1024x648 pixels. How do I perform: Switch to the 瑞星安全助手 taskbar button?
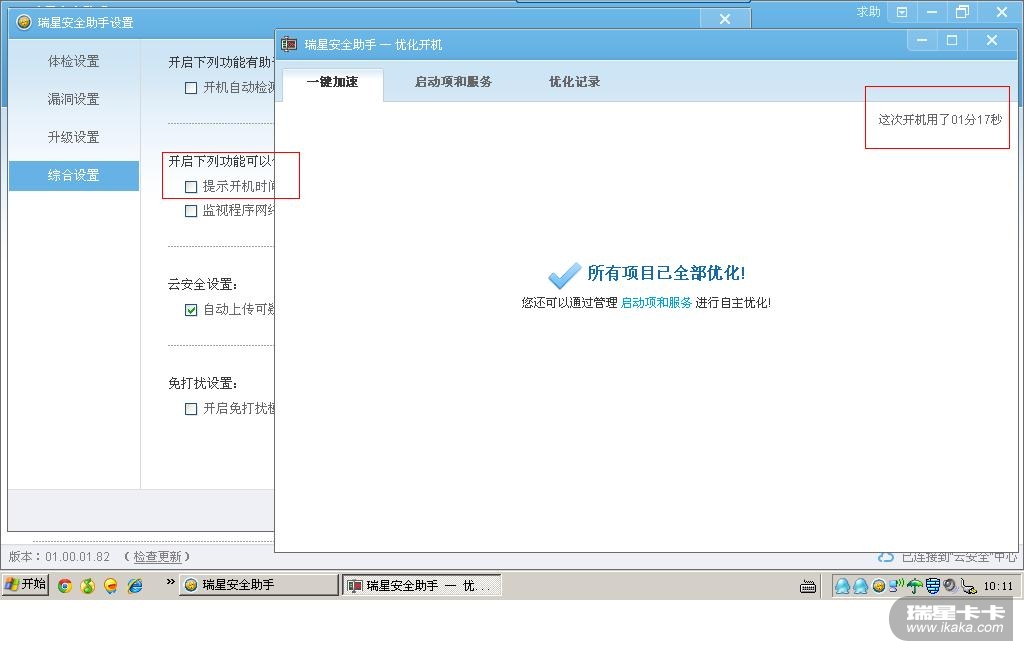[x=259, y=585]
